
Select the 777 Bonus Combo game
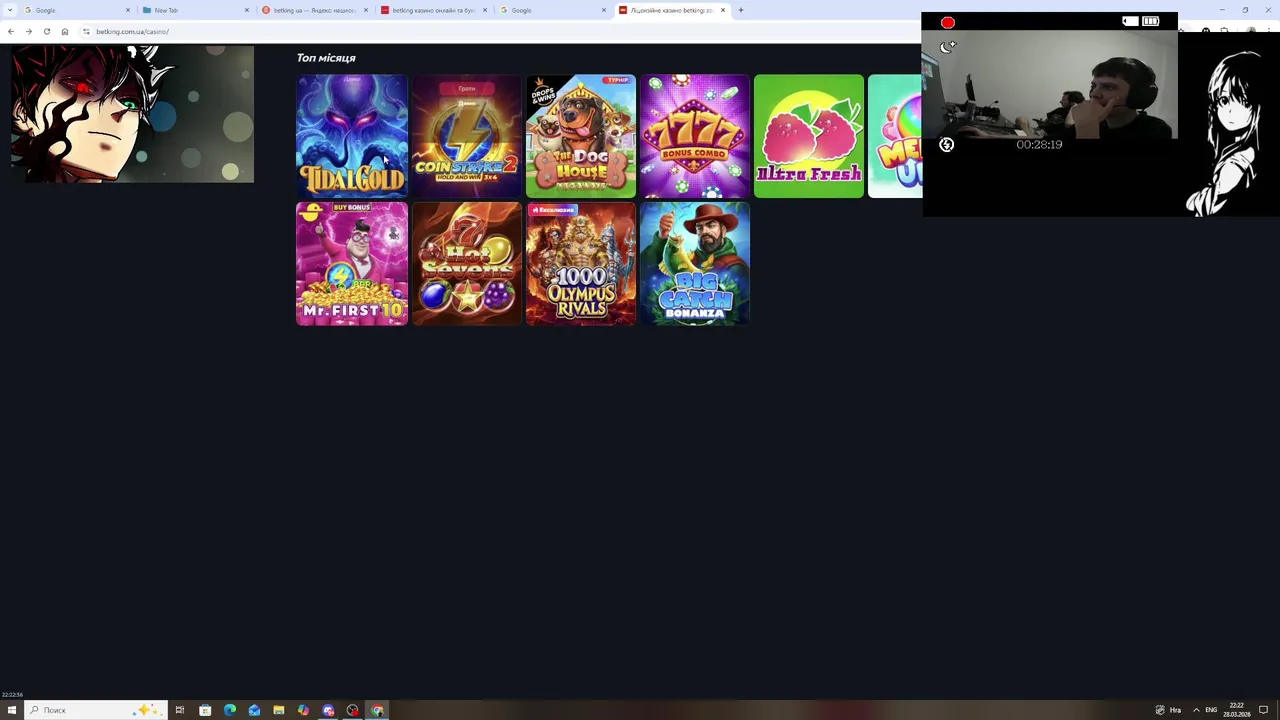(695, 136)
